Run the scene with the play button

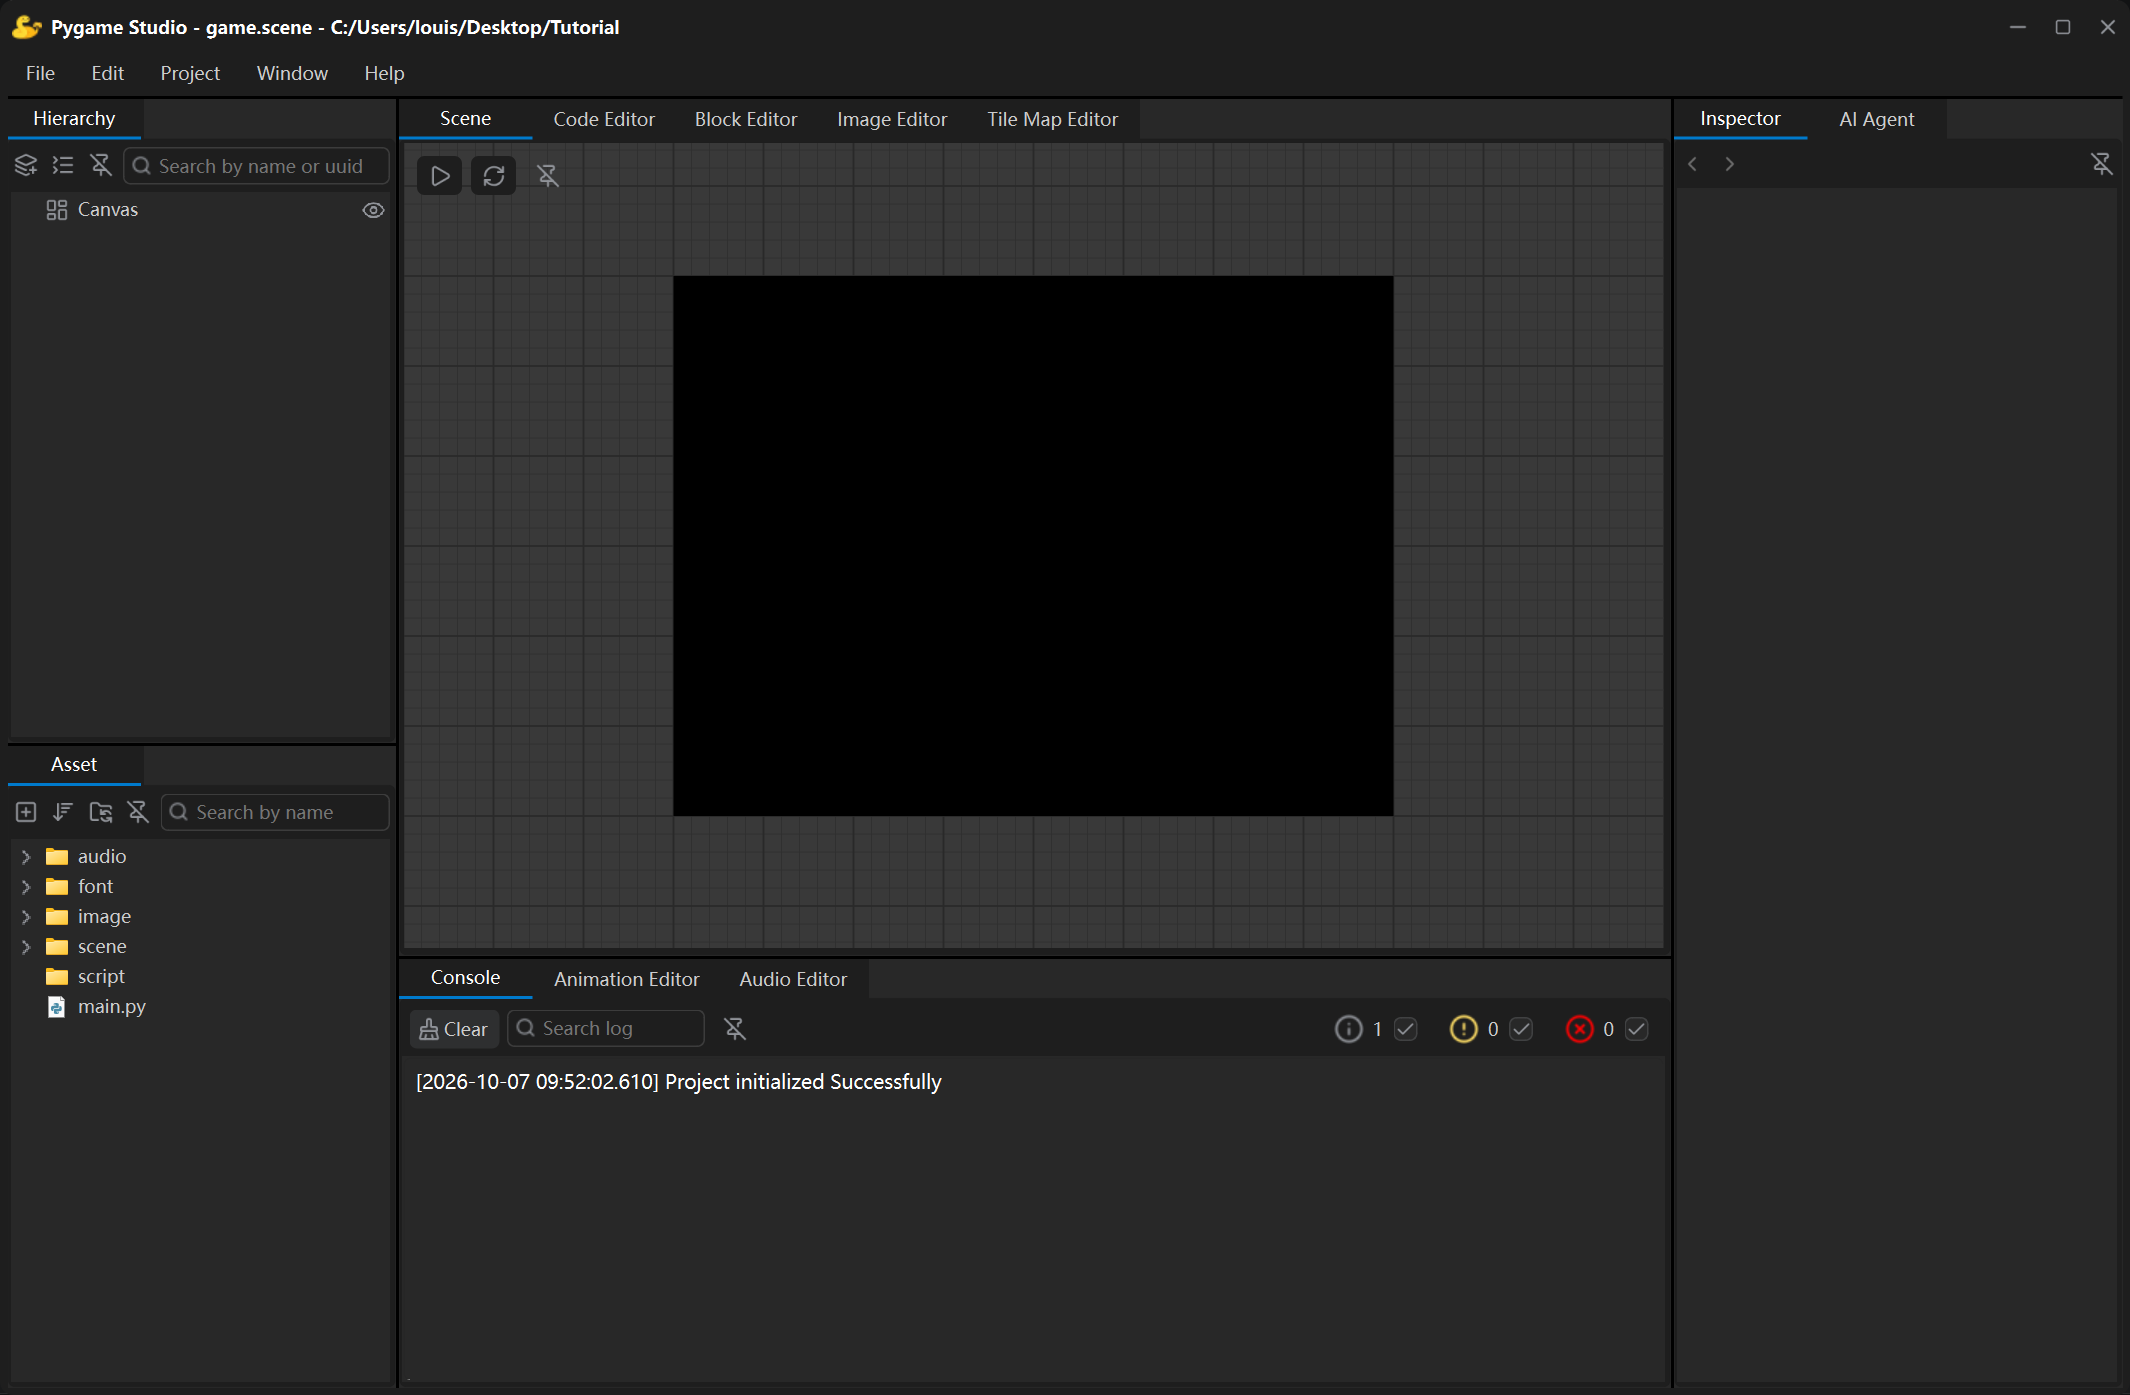[x=440, y=176]
